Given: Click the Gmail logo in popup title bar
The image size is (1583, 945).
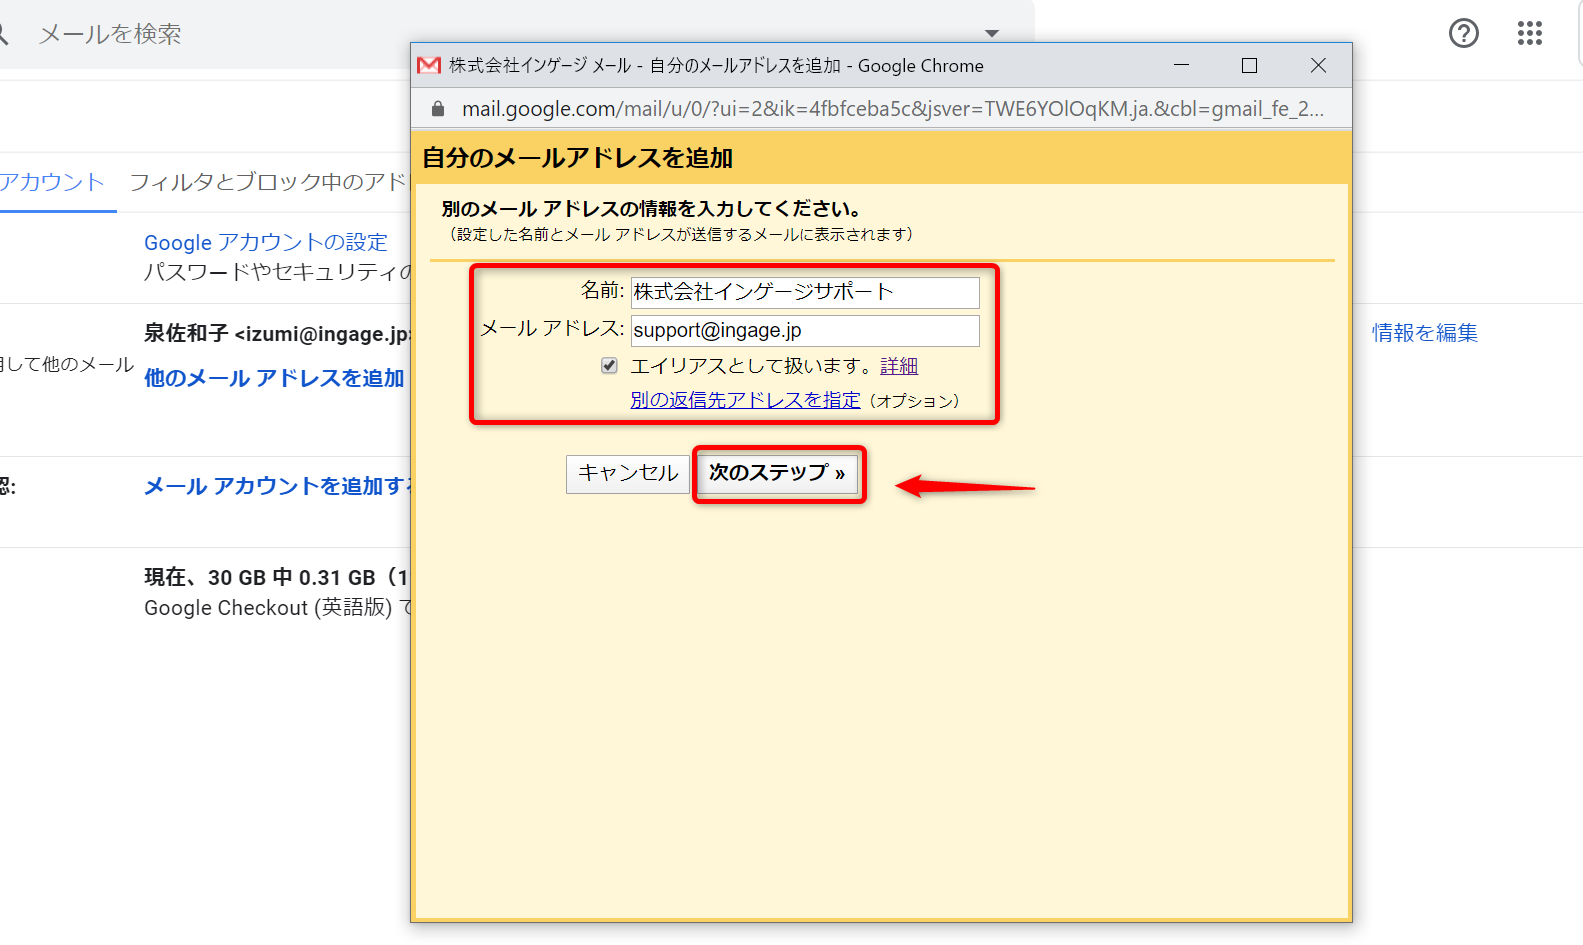Looking at the screenshot, I should pyautogui.click(x=429, y=66).
